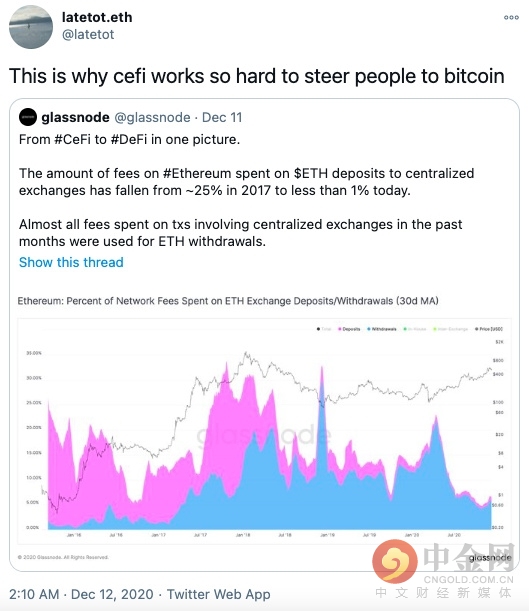Click Show this thread link
The image size is (529, 611).
coord(71,262)
